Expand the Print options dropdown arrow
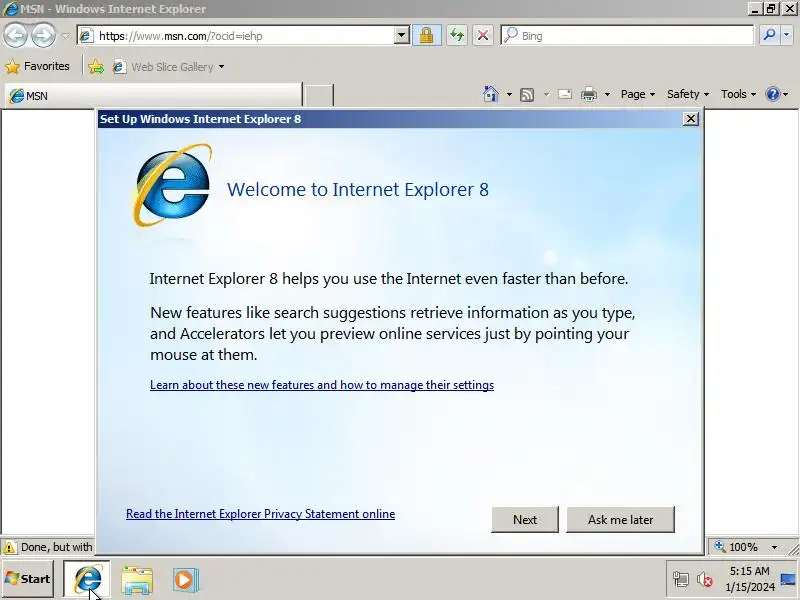This screenshot has width=800, height=600. click(x=607, y=94)
